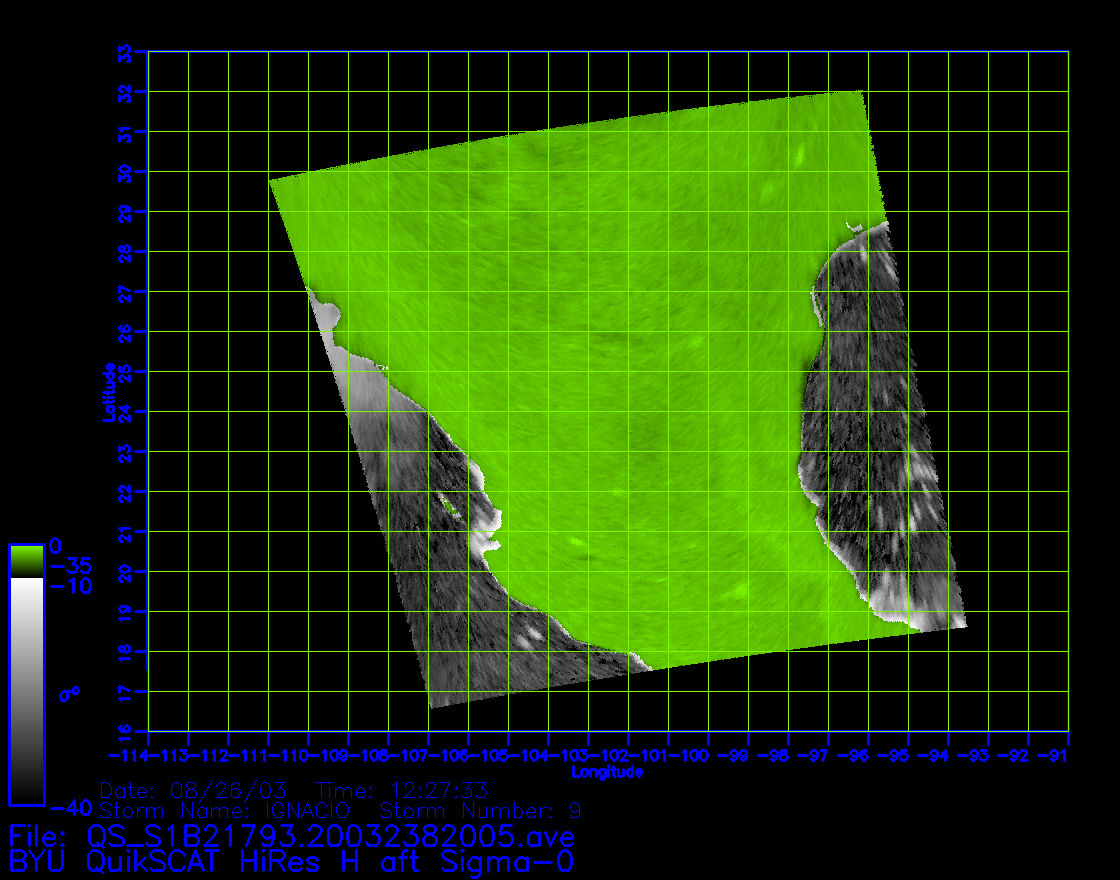The height and width of the screenshot is (880, 1120).
Task: Click the sigma-0 symbol beside color bar
Action: [68, 693]
